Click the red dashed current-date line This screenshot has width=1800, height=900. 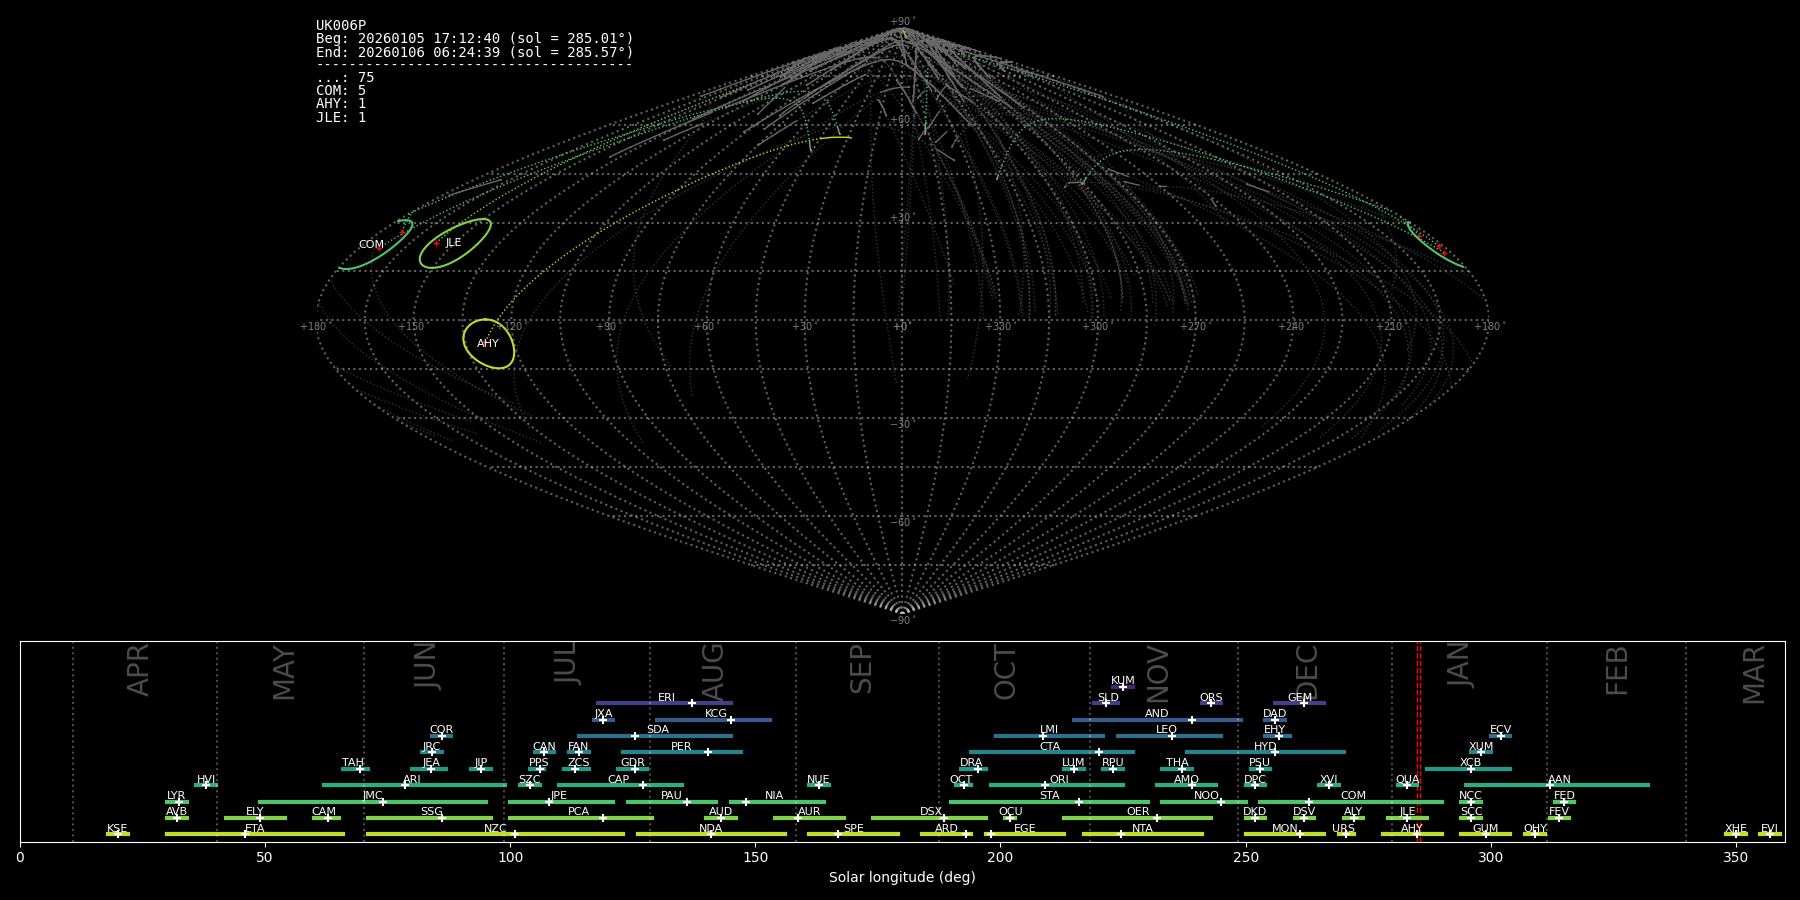(x=1419, y=740)
